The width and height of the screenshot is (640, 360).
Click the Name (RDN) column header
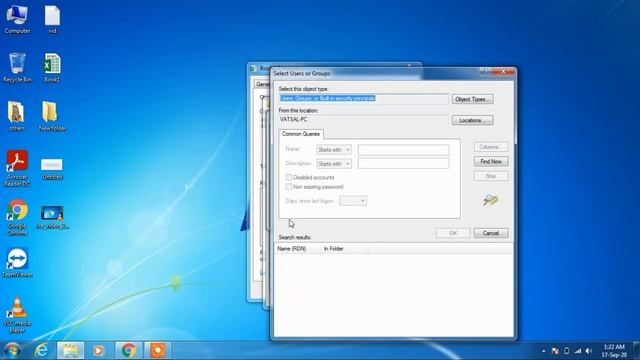click(x=298, y=249)
